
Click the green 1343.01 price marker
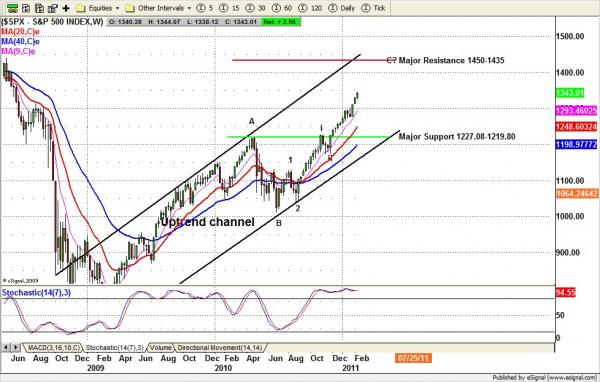click(570, 93)
